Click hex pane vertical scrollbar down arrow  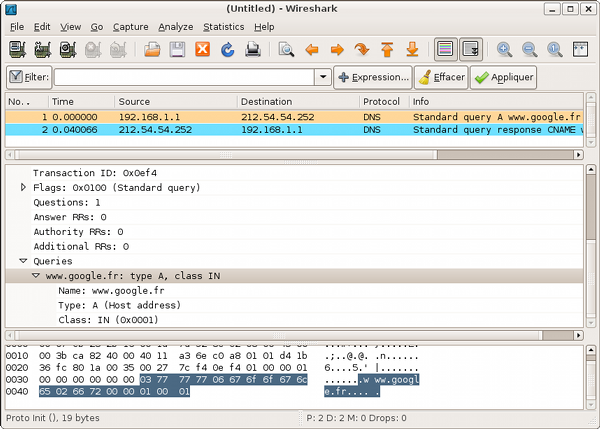pos(590,405)
